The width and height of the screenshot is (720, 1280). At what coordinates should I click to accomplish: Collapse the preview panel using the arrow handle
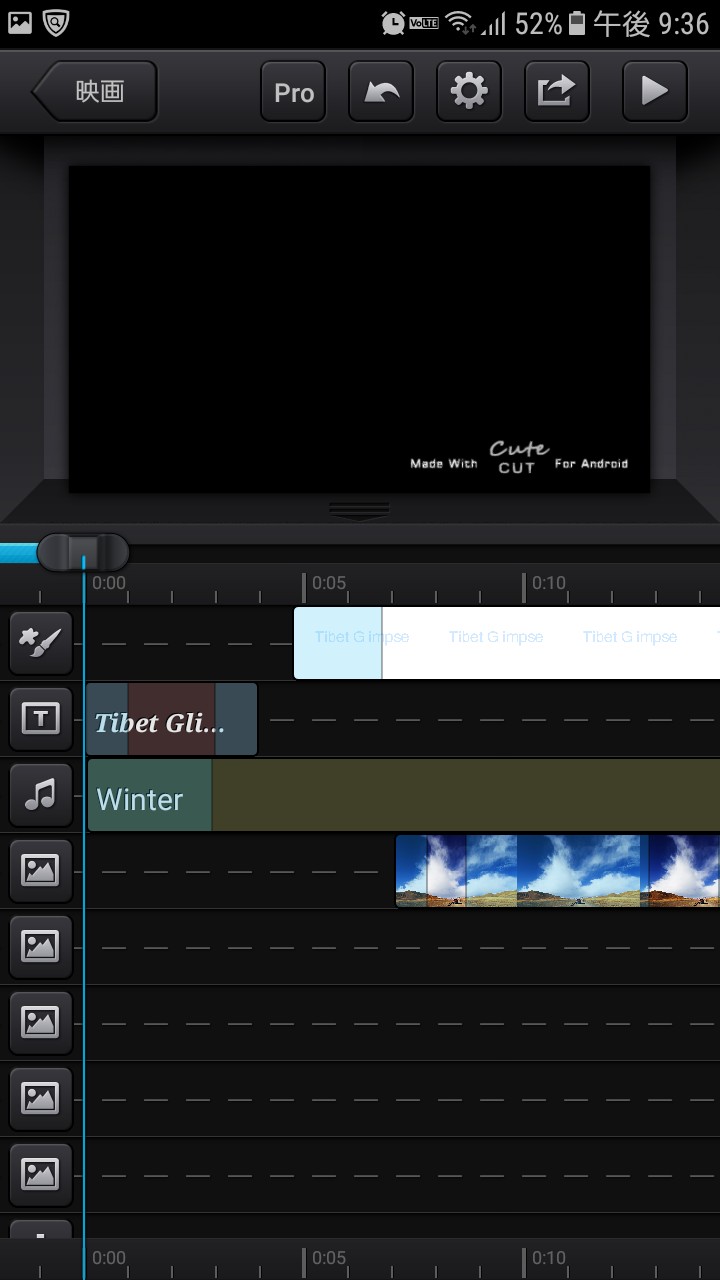pyautogui.click(x=359, y=511)
